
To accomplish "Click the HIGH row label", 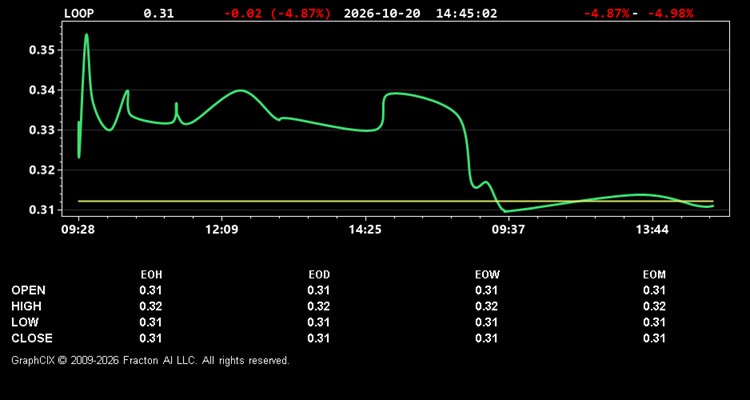I will [x=26, y=306].
